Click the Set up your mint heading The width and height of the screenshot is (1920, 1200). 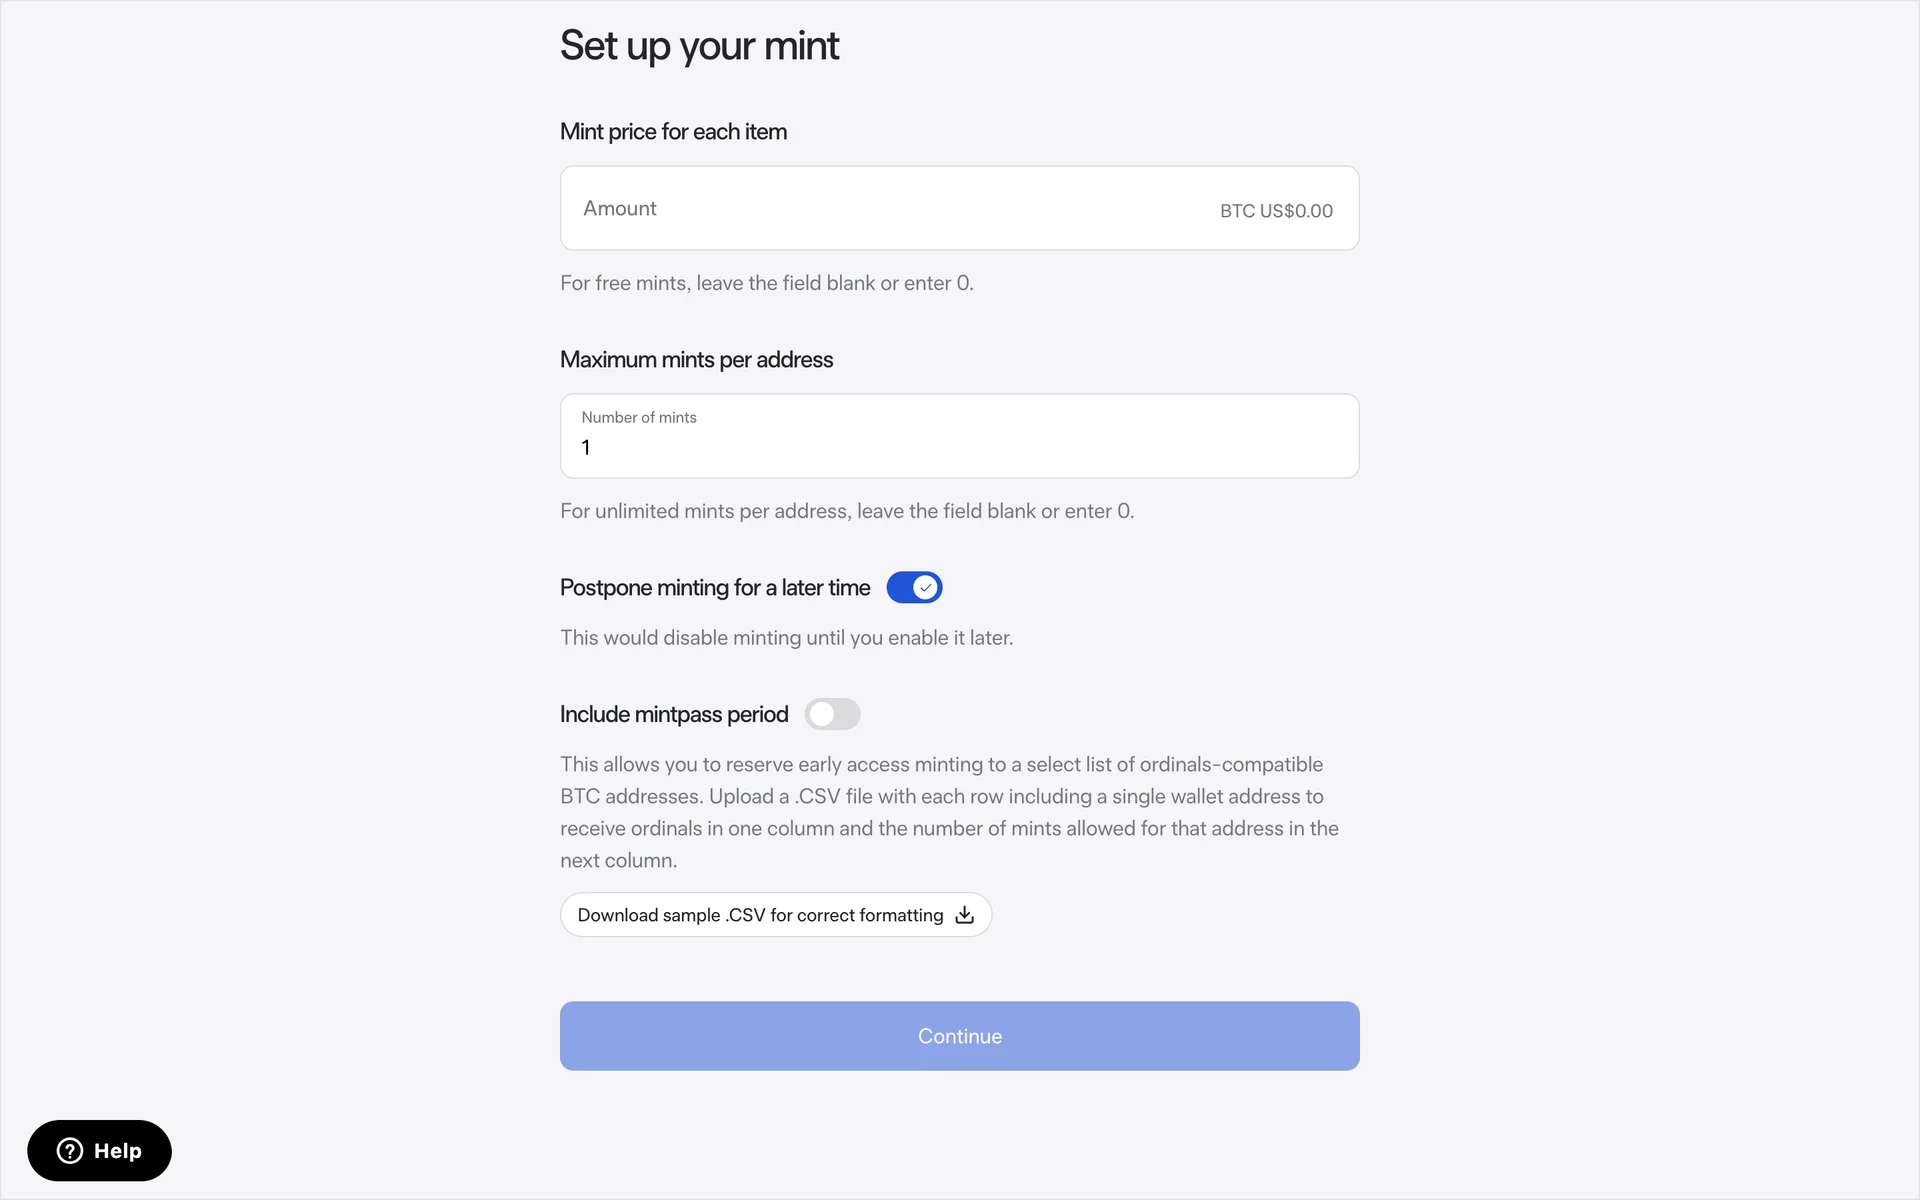[699, 46]
